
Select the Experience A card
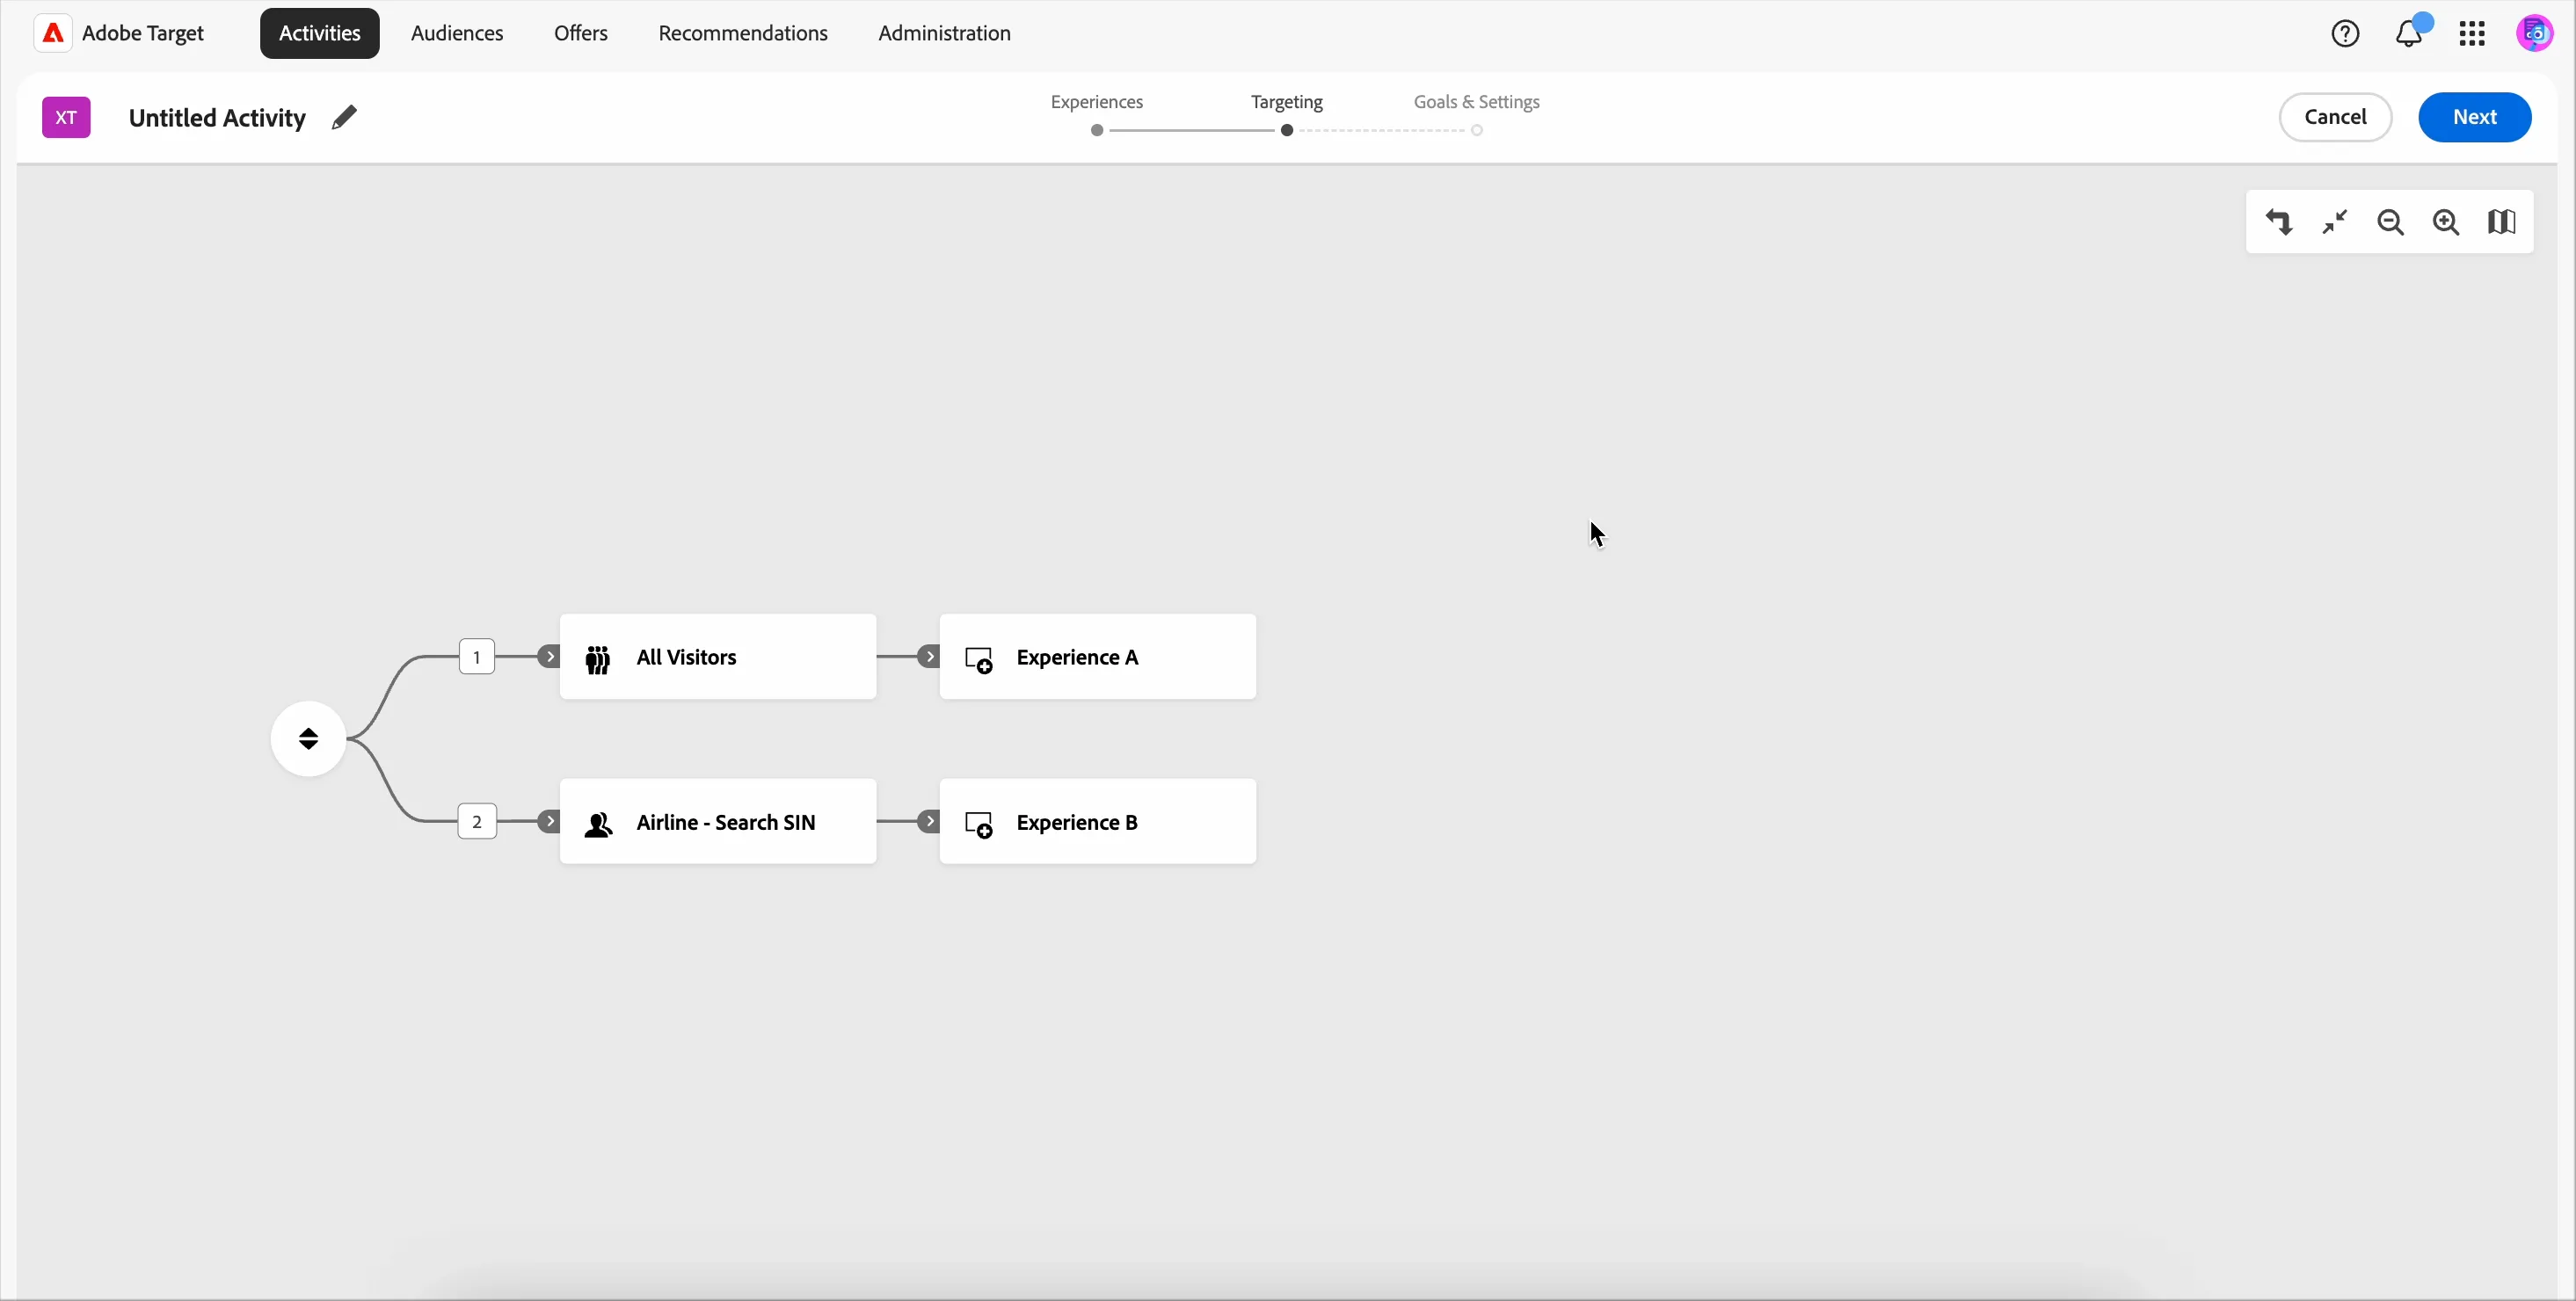coord(1098,657)
